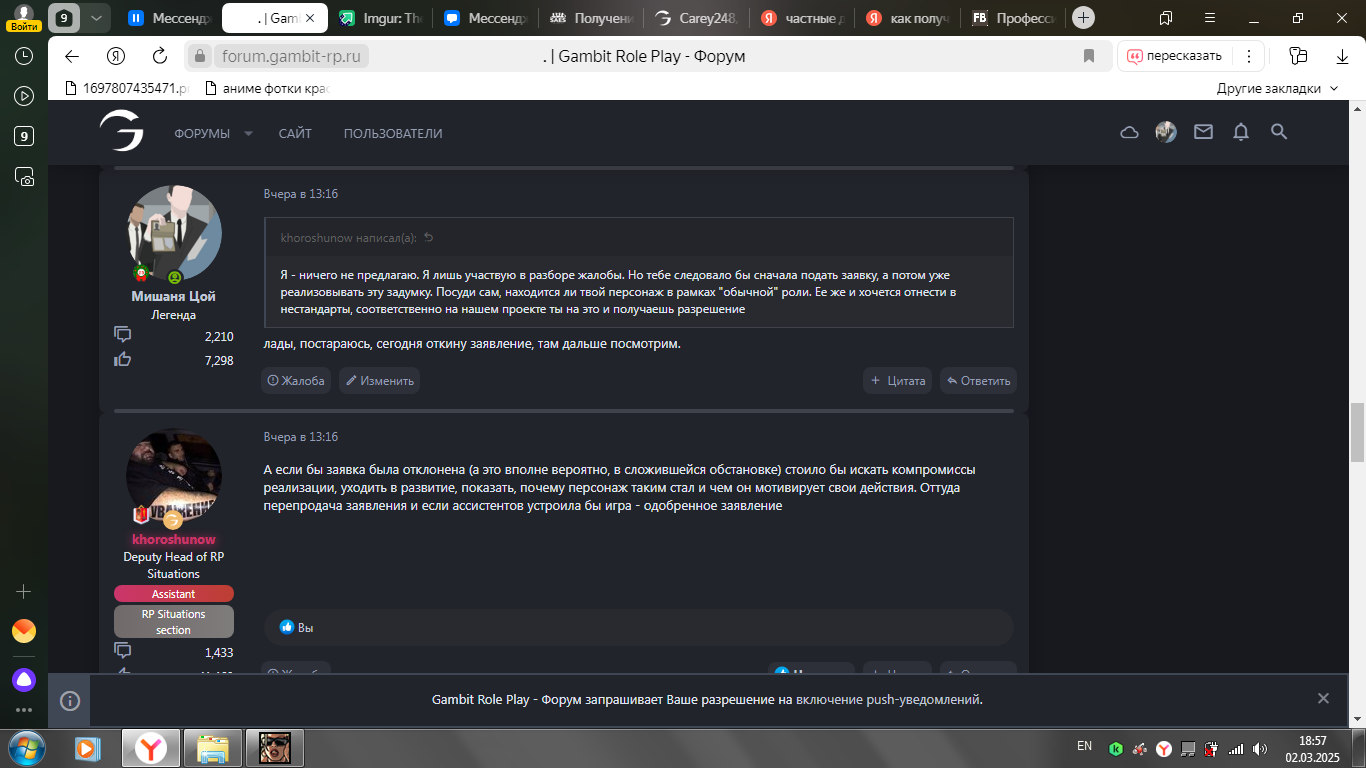Open the ПОЛЬЗОВАТЕЛИ menu item
Screen dimensions: 1366x768
point(392,134)
